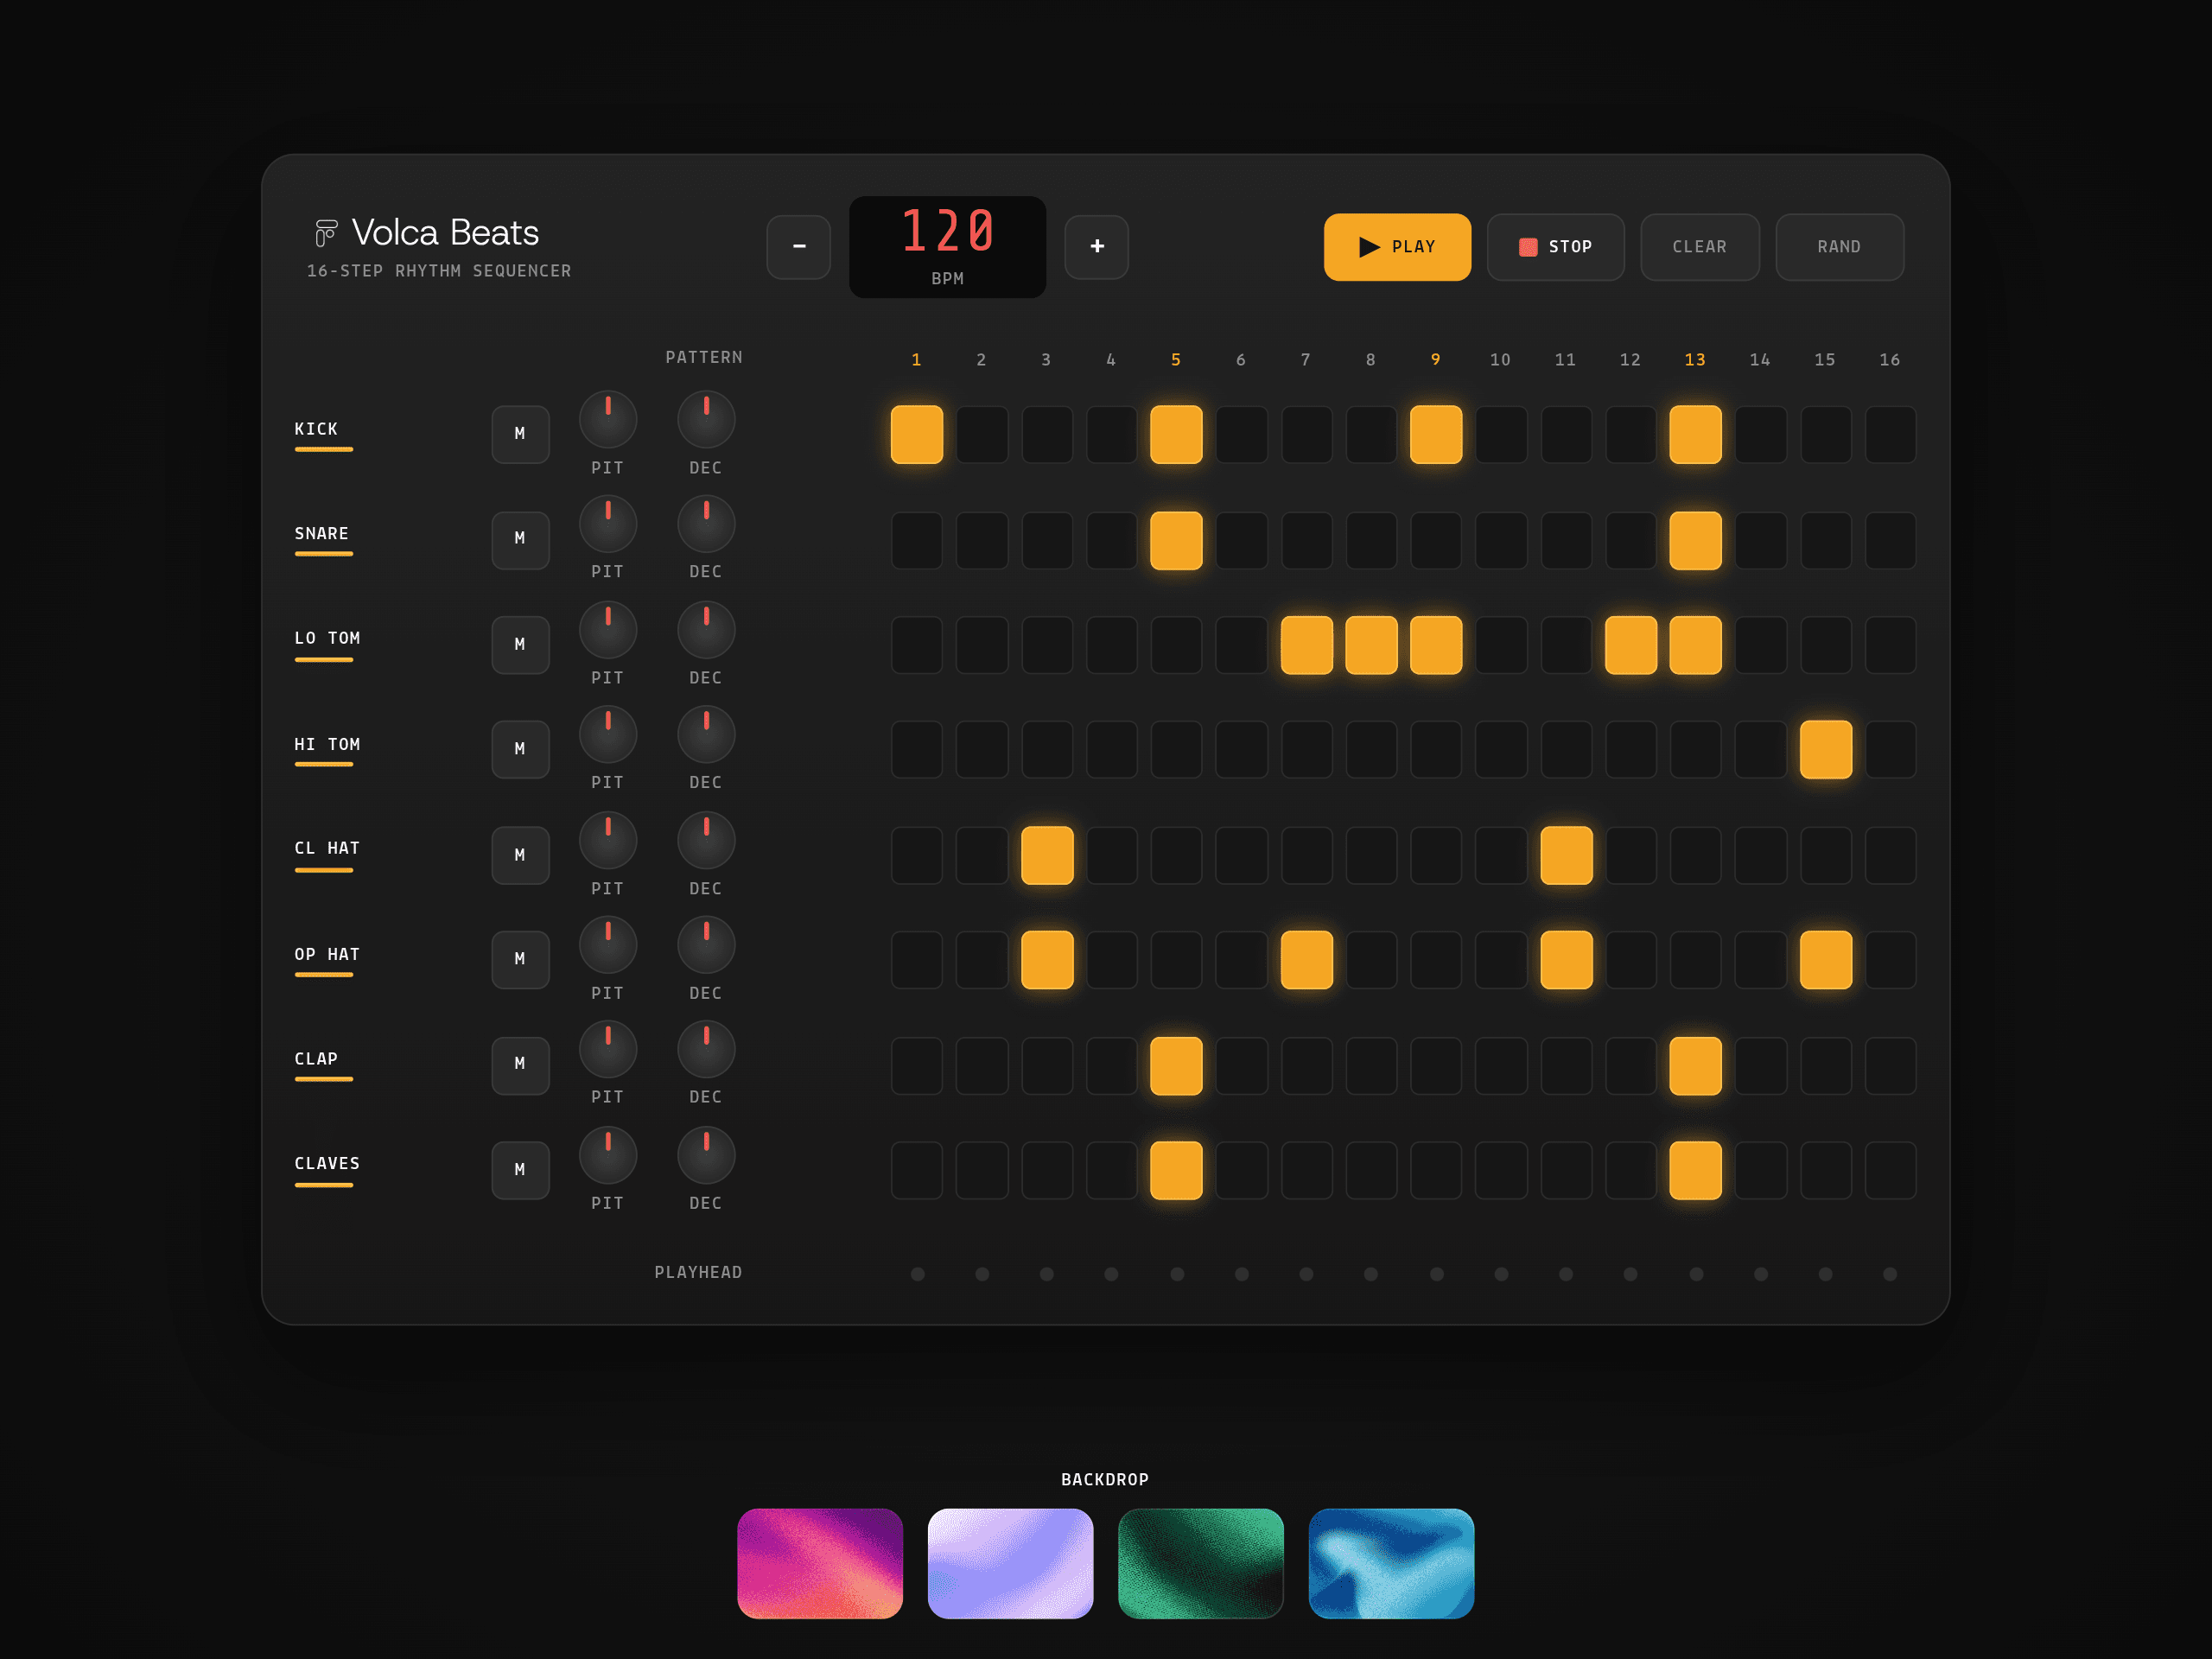The image size is (2212, 1659).
Task: Enable HI TOM step 1
Action: coord(917,750)
